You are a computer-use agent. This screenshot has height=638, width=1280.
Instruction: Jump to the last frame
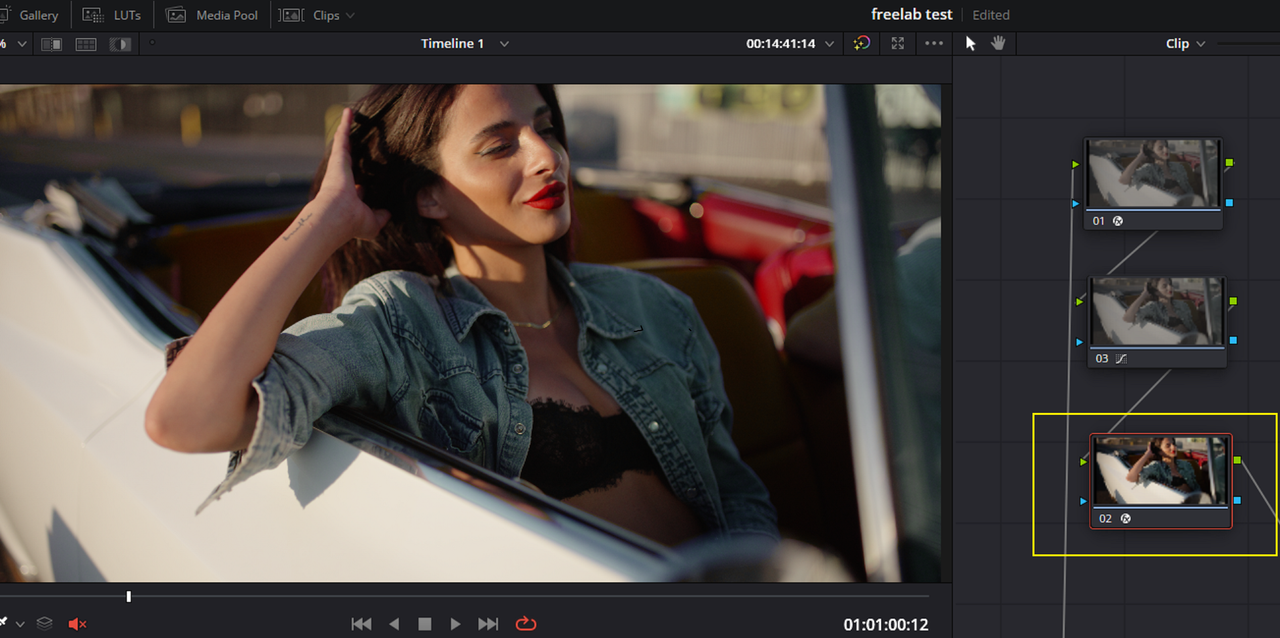click(488, 624)
